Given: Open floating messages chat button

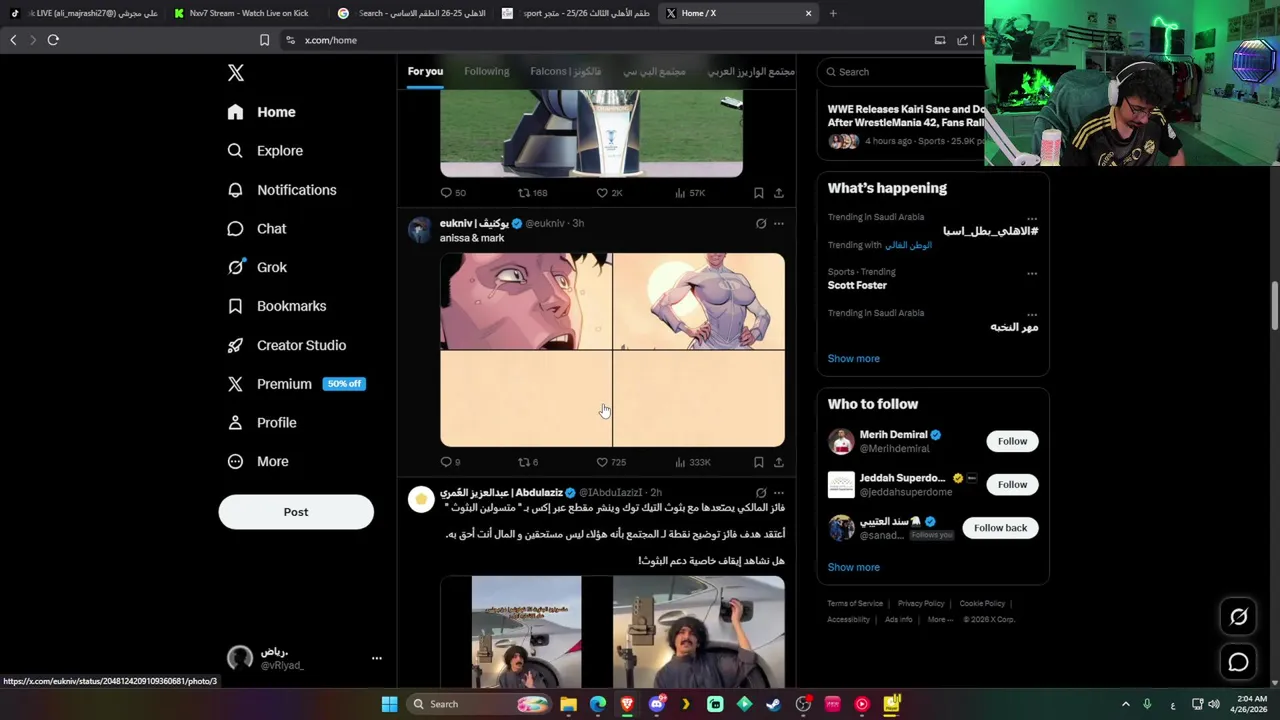Looking at the screenshot, I should pyautogui.click(x=1238, y=662).
